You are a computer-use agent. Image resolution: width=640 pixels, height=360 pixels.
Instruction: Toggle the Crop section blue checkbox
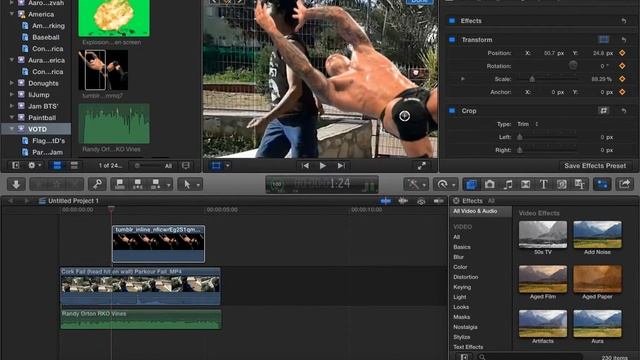coord(452,111)
